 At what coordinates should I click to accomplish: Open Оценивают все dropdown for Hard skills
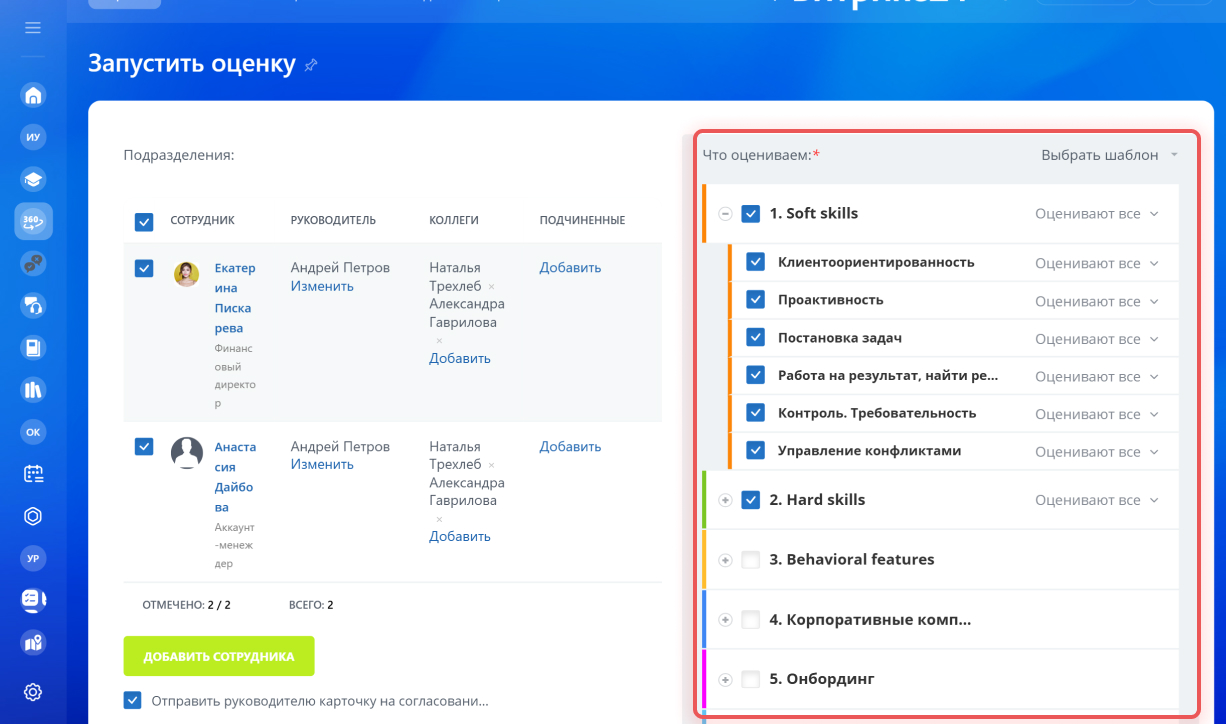1097,500
